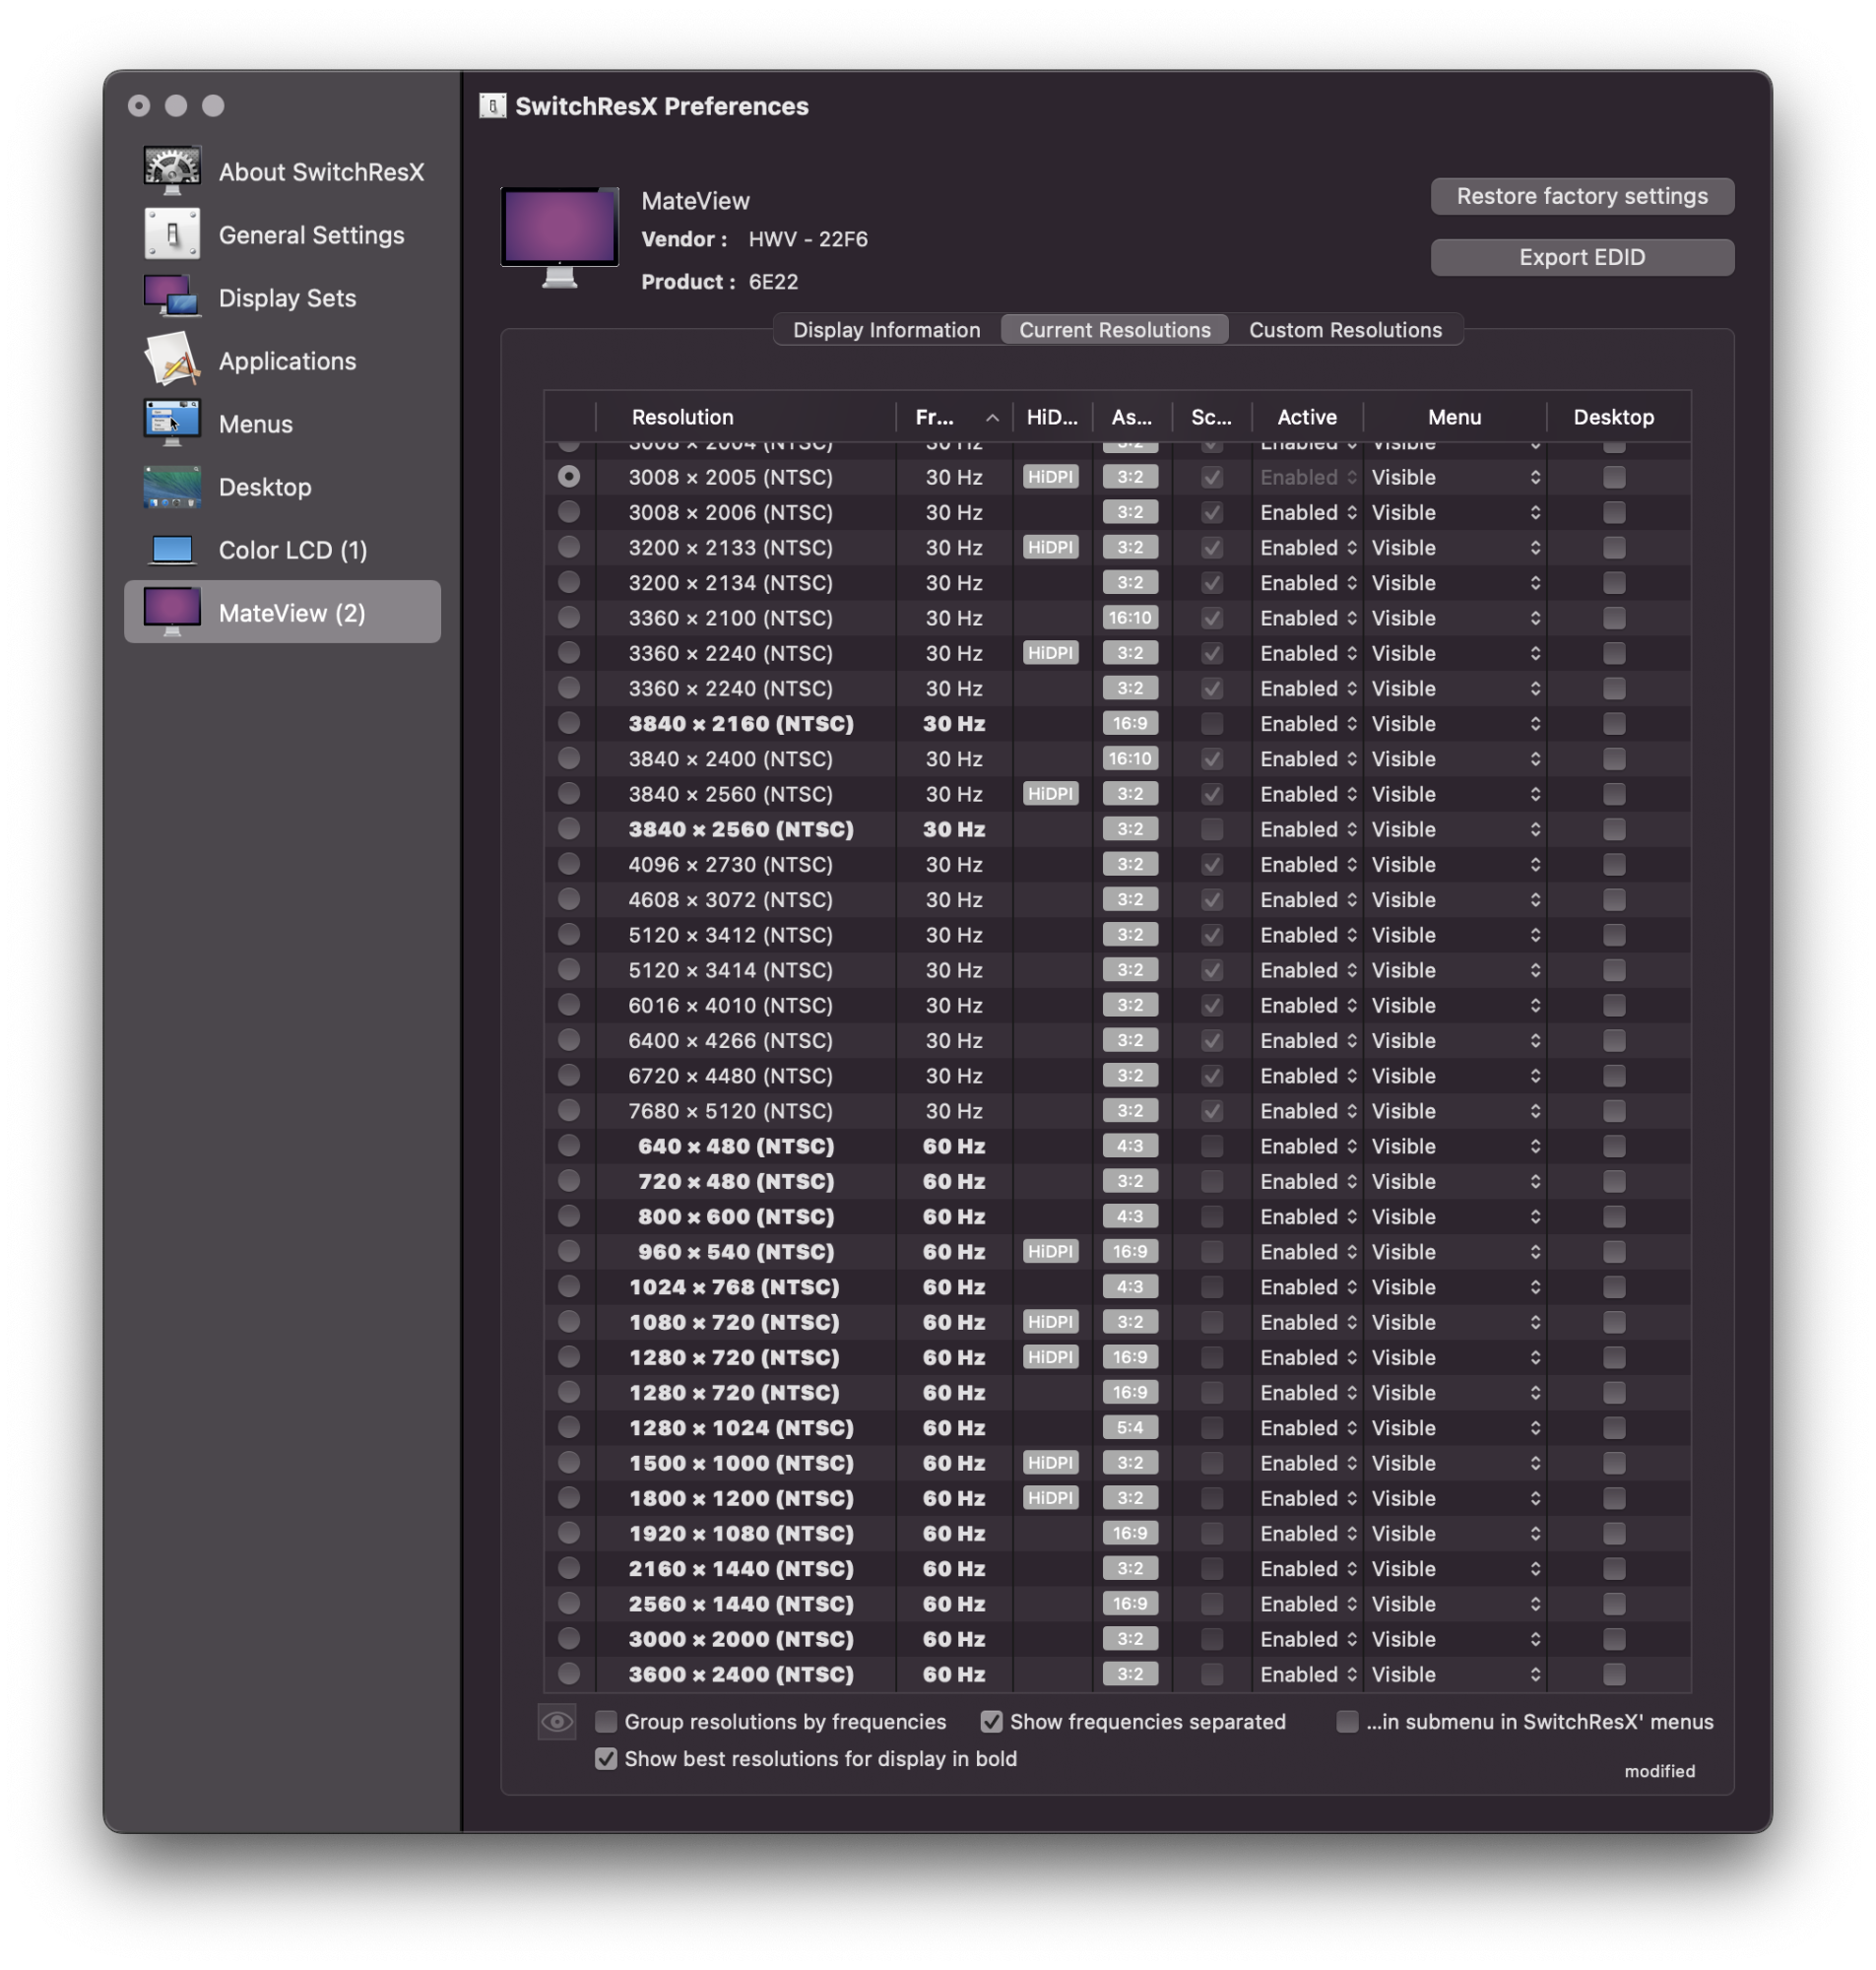Select the radio button for 4096 × 2730
This screenshot has width=1876, height=1970.
coord(569,864)
